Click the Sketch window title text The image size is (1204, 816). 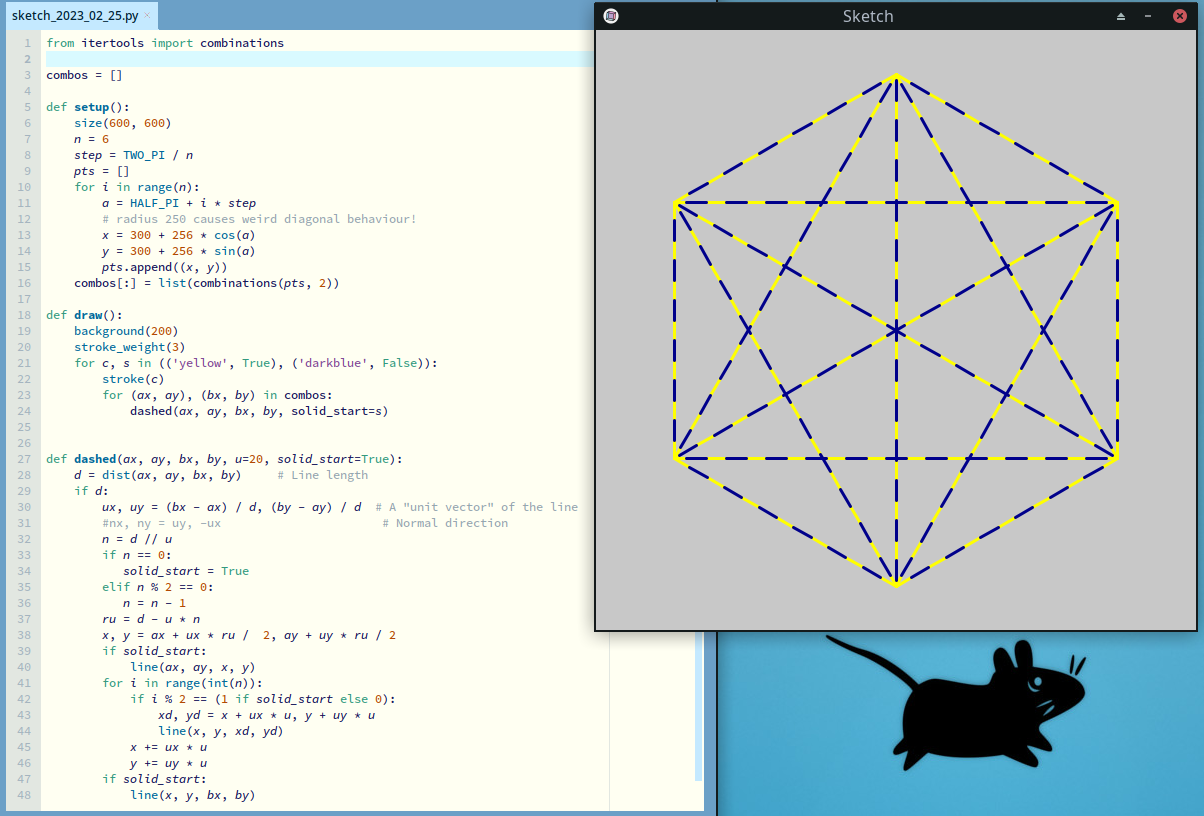tap(867, 16)
